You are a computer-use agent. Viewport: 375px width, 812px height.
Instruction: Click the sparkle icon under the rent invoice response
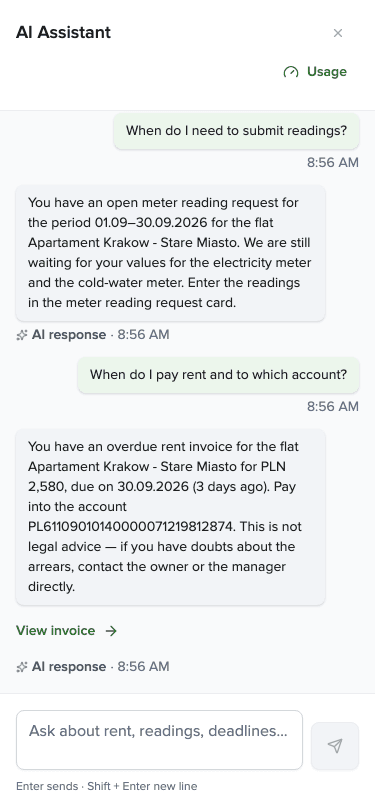(22, 666)
